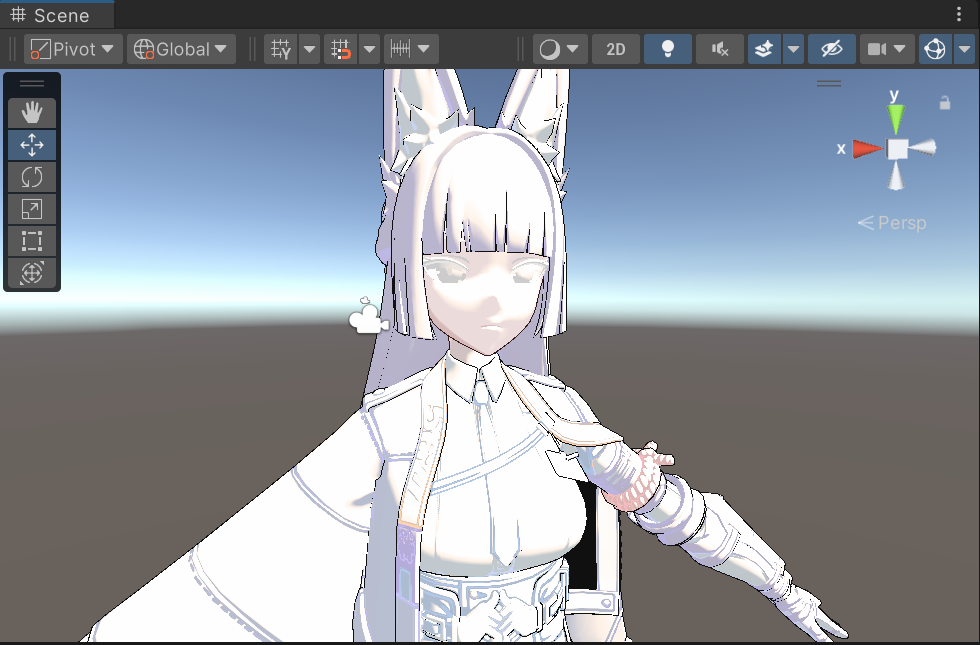Open the Scene panel three-dot menu
980x645 pixels.
click(x=960, y=14)
